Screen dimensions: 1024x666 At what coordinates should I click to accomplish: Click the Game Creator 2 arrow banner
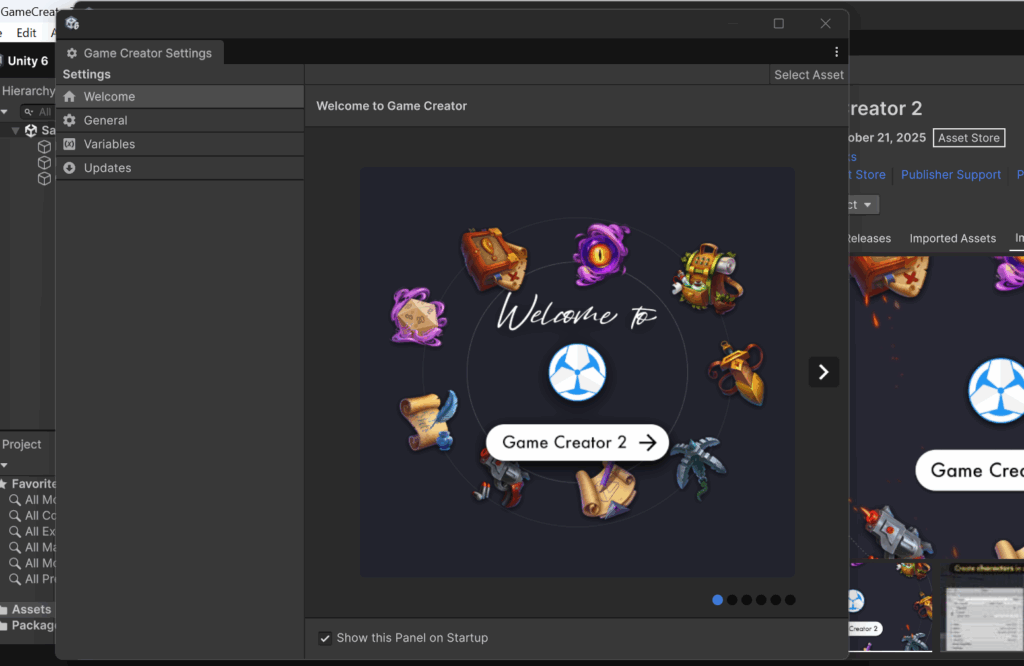point(577,442)
